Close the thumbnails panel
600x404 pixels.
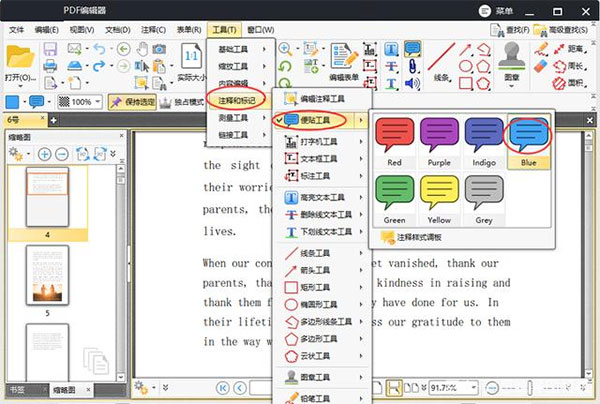[121, 135]
